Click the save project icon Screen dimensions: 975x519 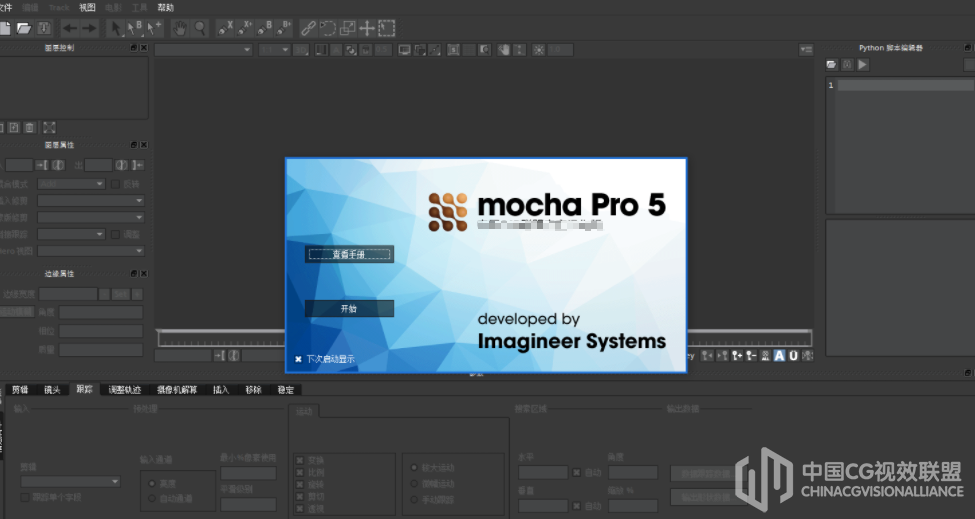point(44,28)
